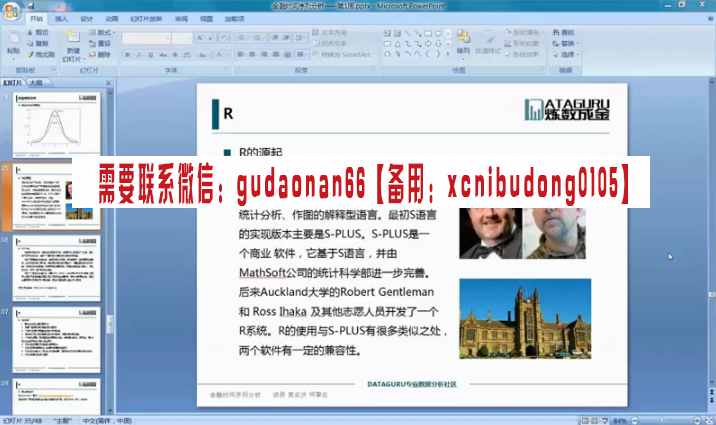Click Find (查找) in editing group
716x425 pixels.
(563, 32)
